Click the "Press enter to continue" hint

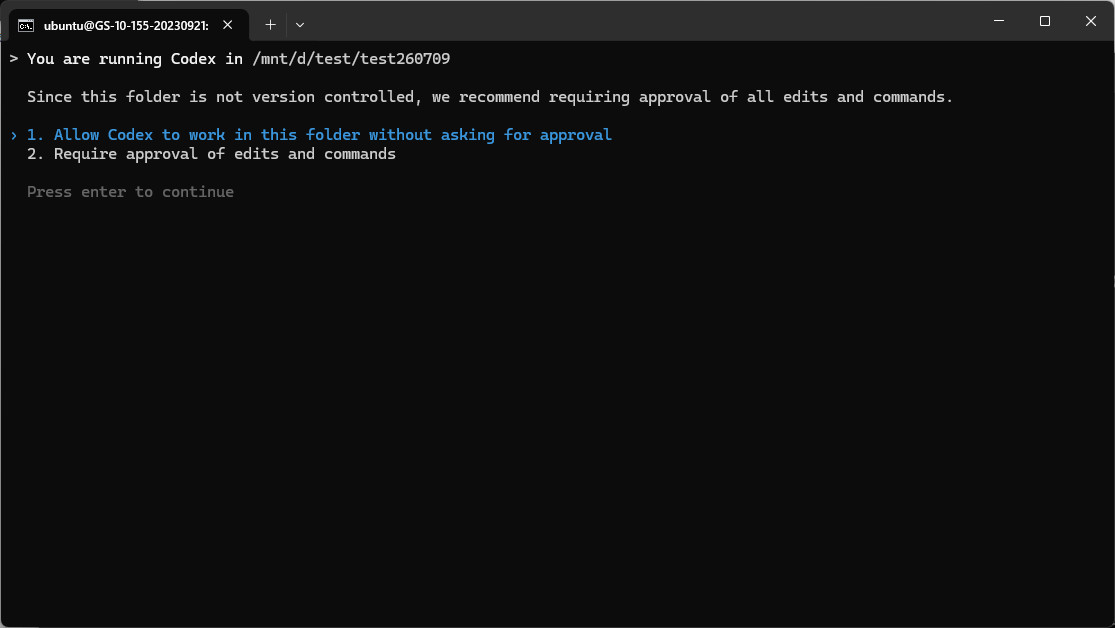pos(130,192)
